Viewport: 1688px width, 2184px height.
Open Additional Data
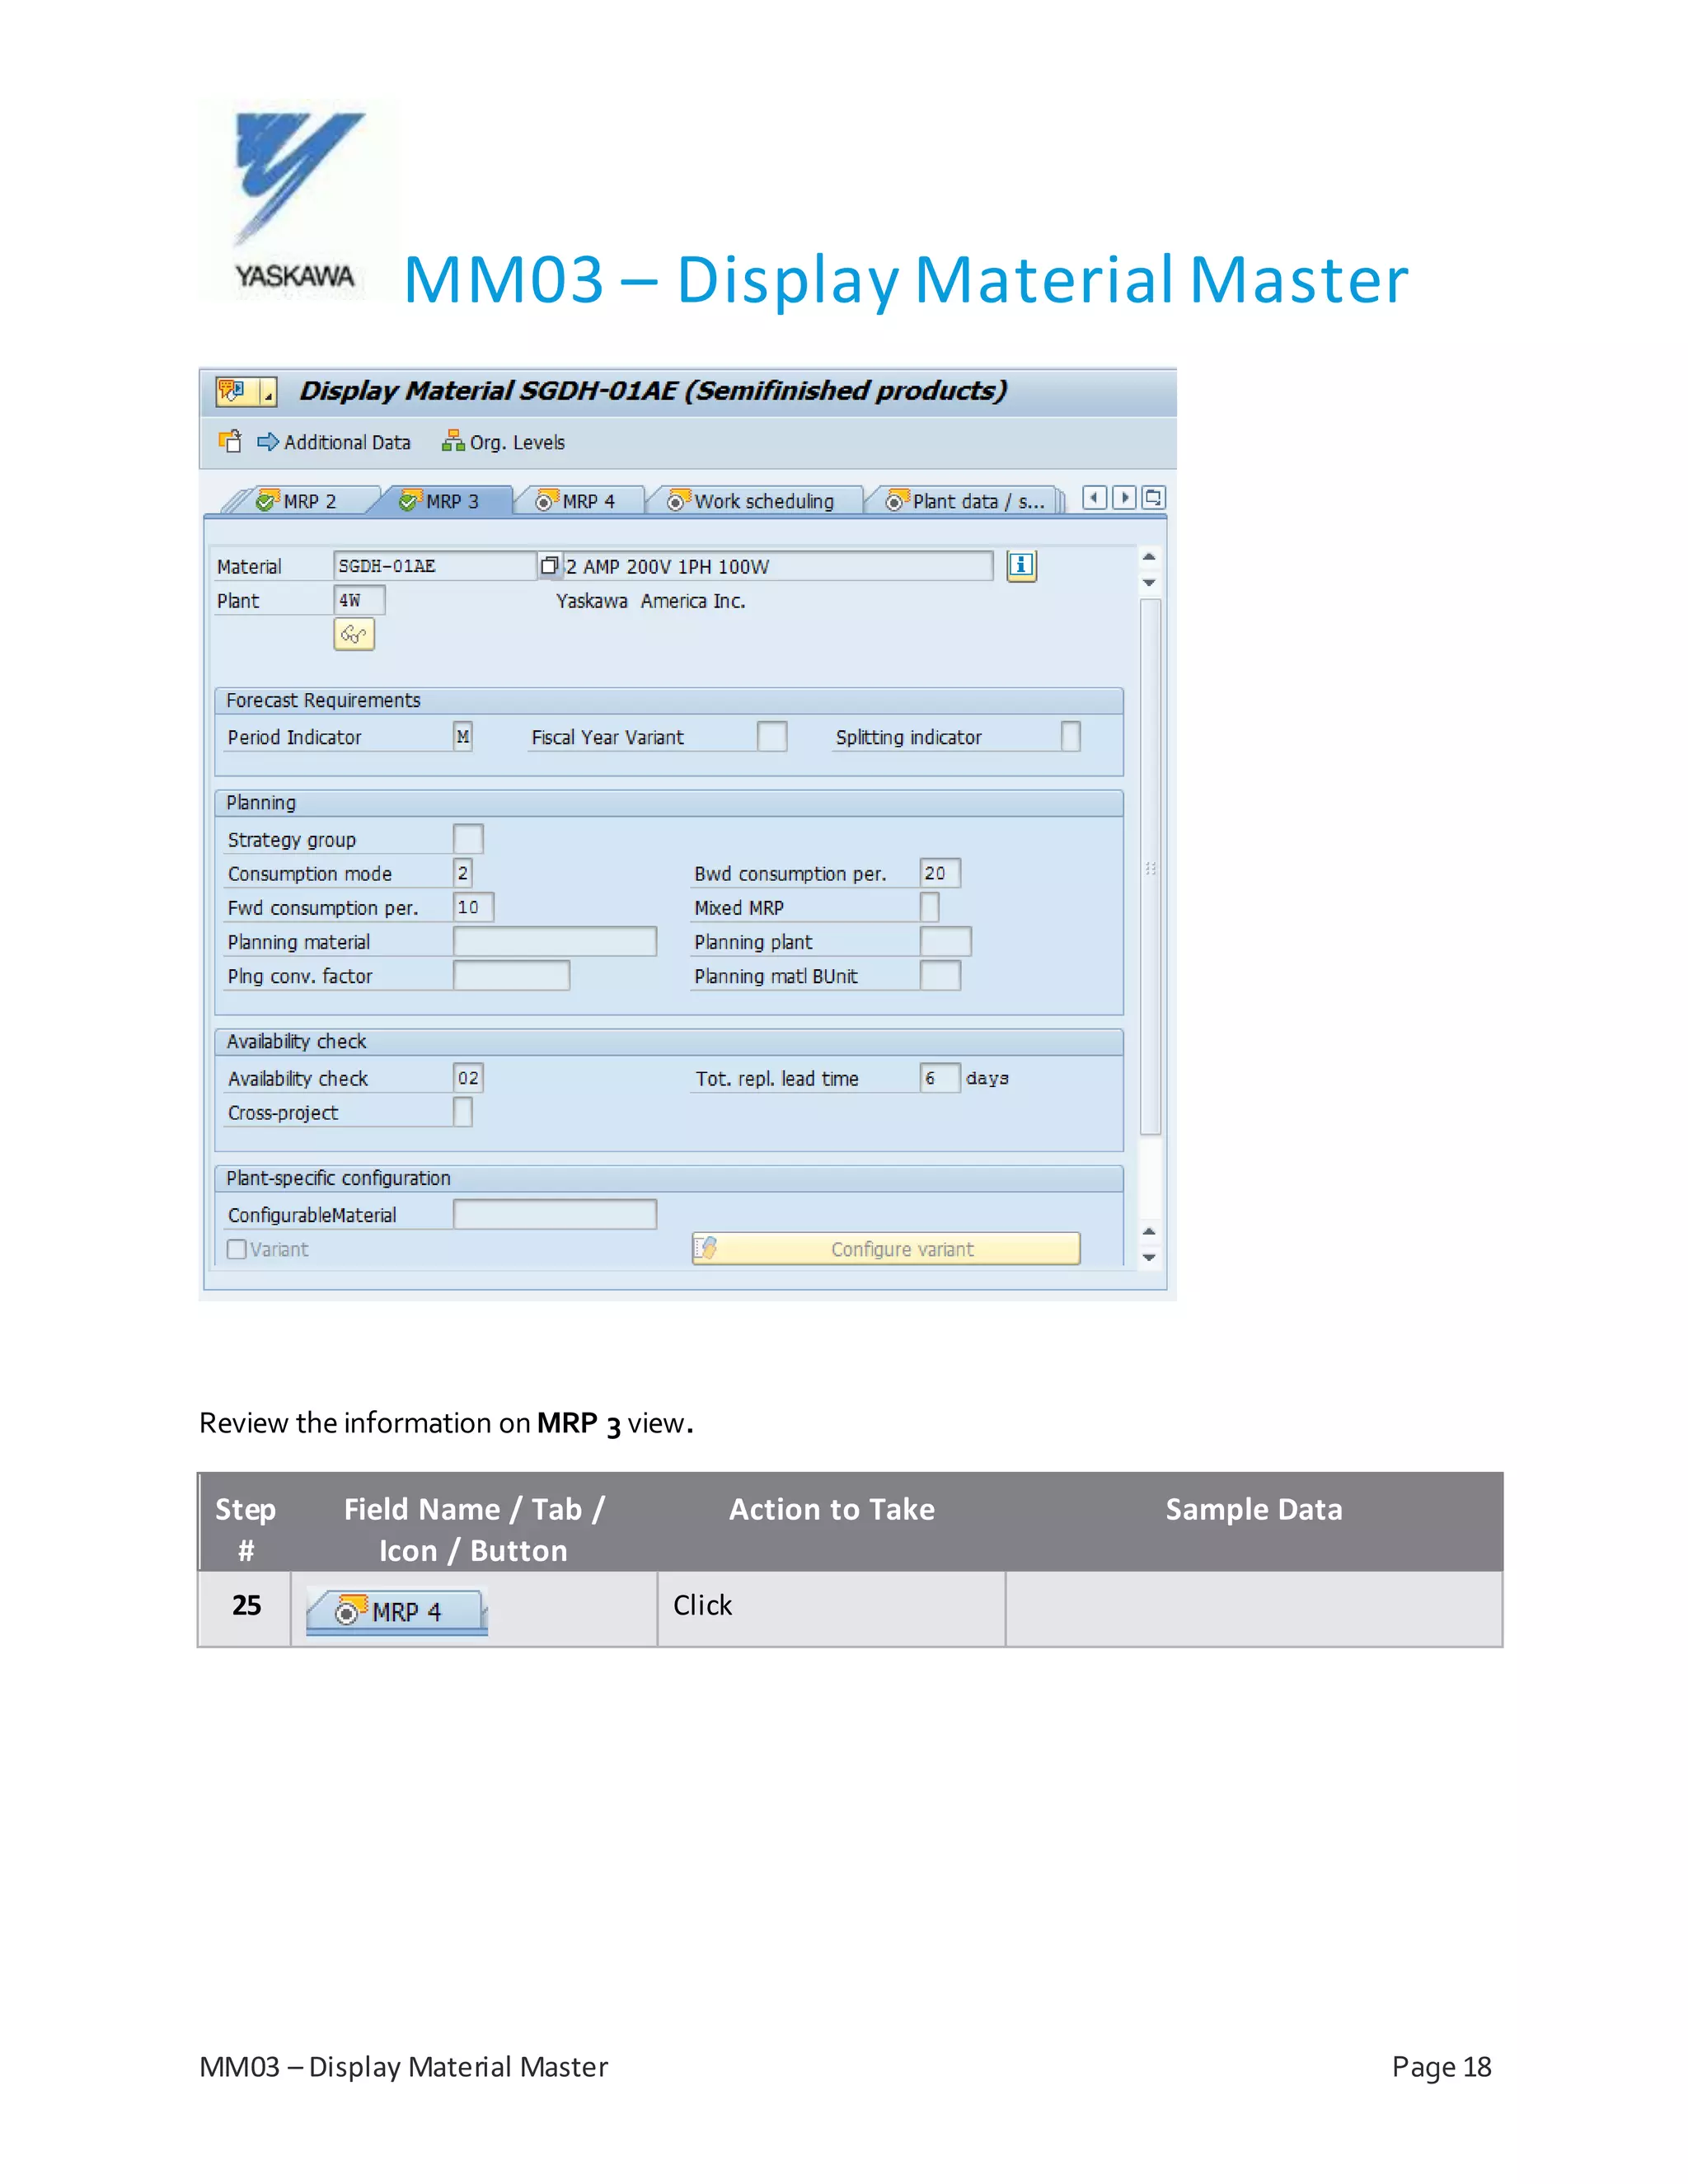pyautogui.click(x=334, y=442)
